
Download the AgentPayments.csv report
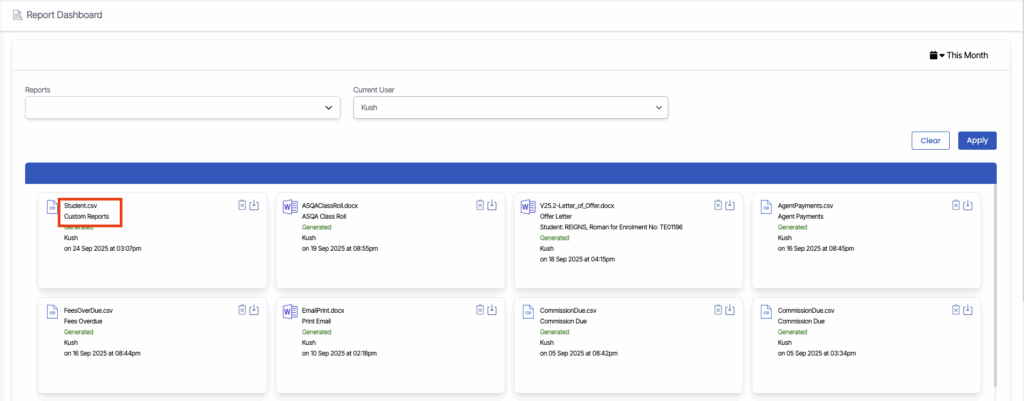coord(968,205)
